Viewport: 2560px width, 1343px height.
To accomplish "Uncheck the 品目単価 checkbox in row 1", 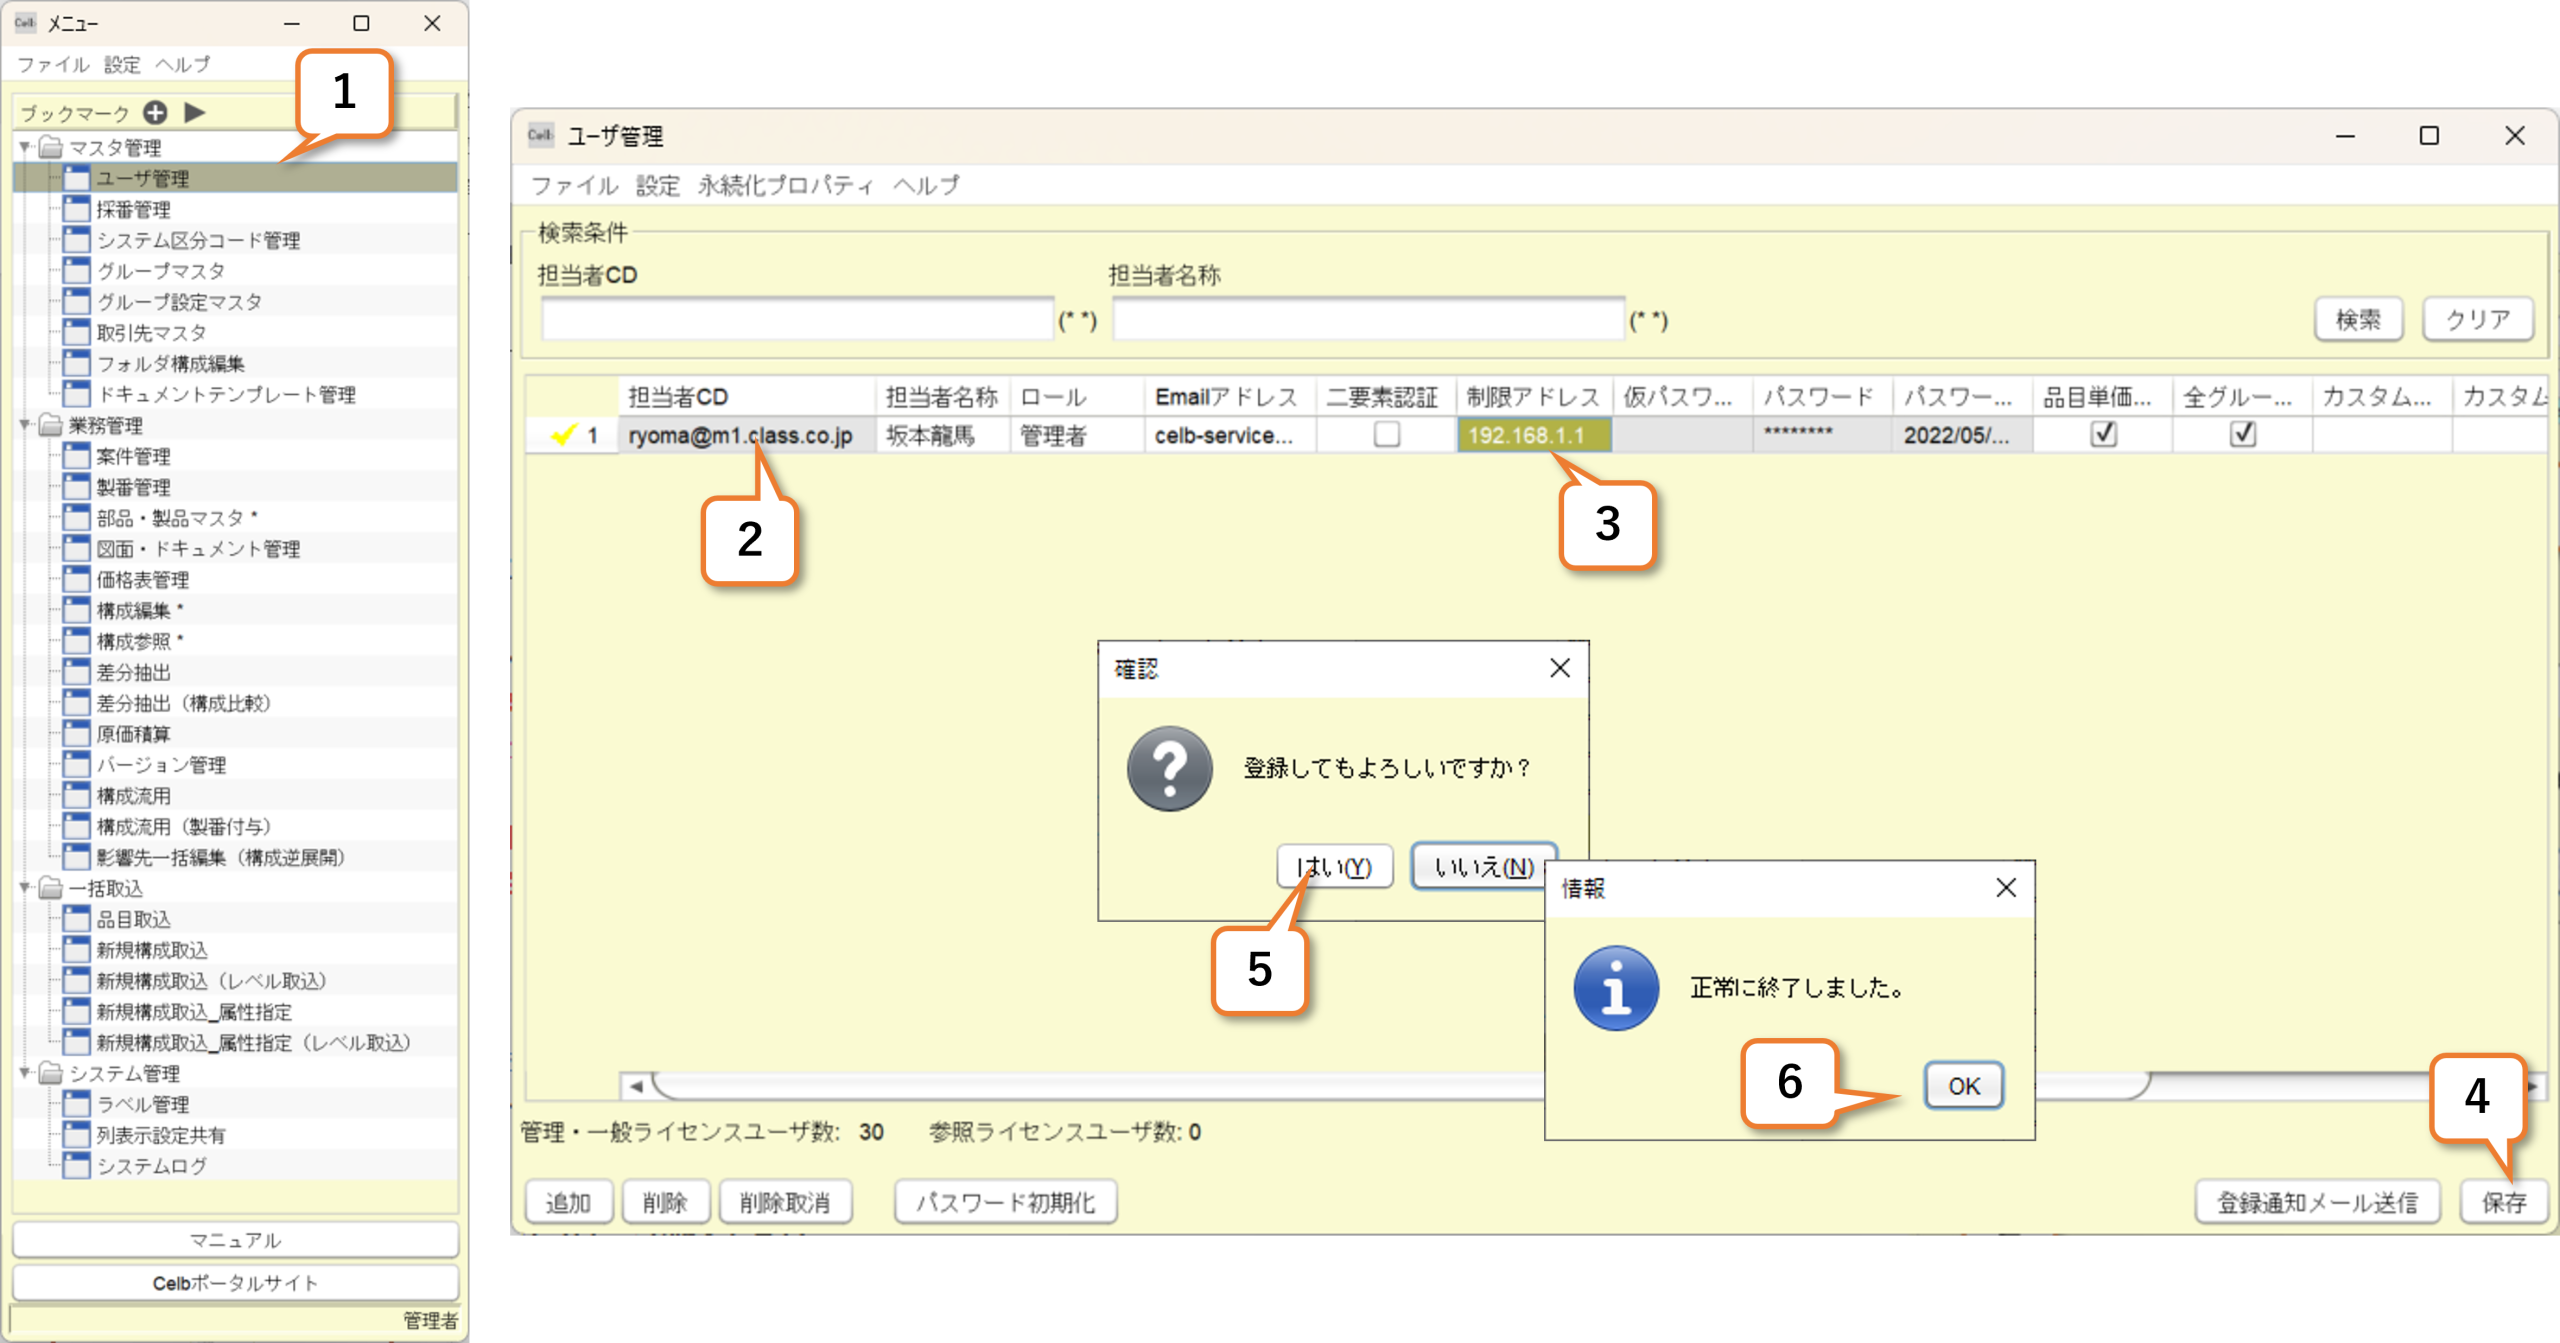I will pyautogui.click(x=2103, y=434).
